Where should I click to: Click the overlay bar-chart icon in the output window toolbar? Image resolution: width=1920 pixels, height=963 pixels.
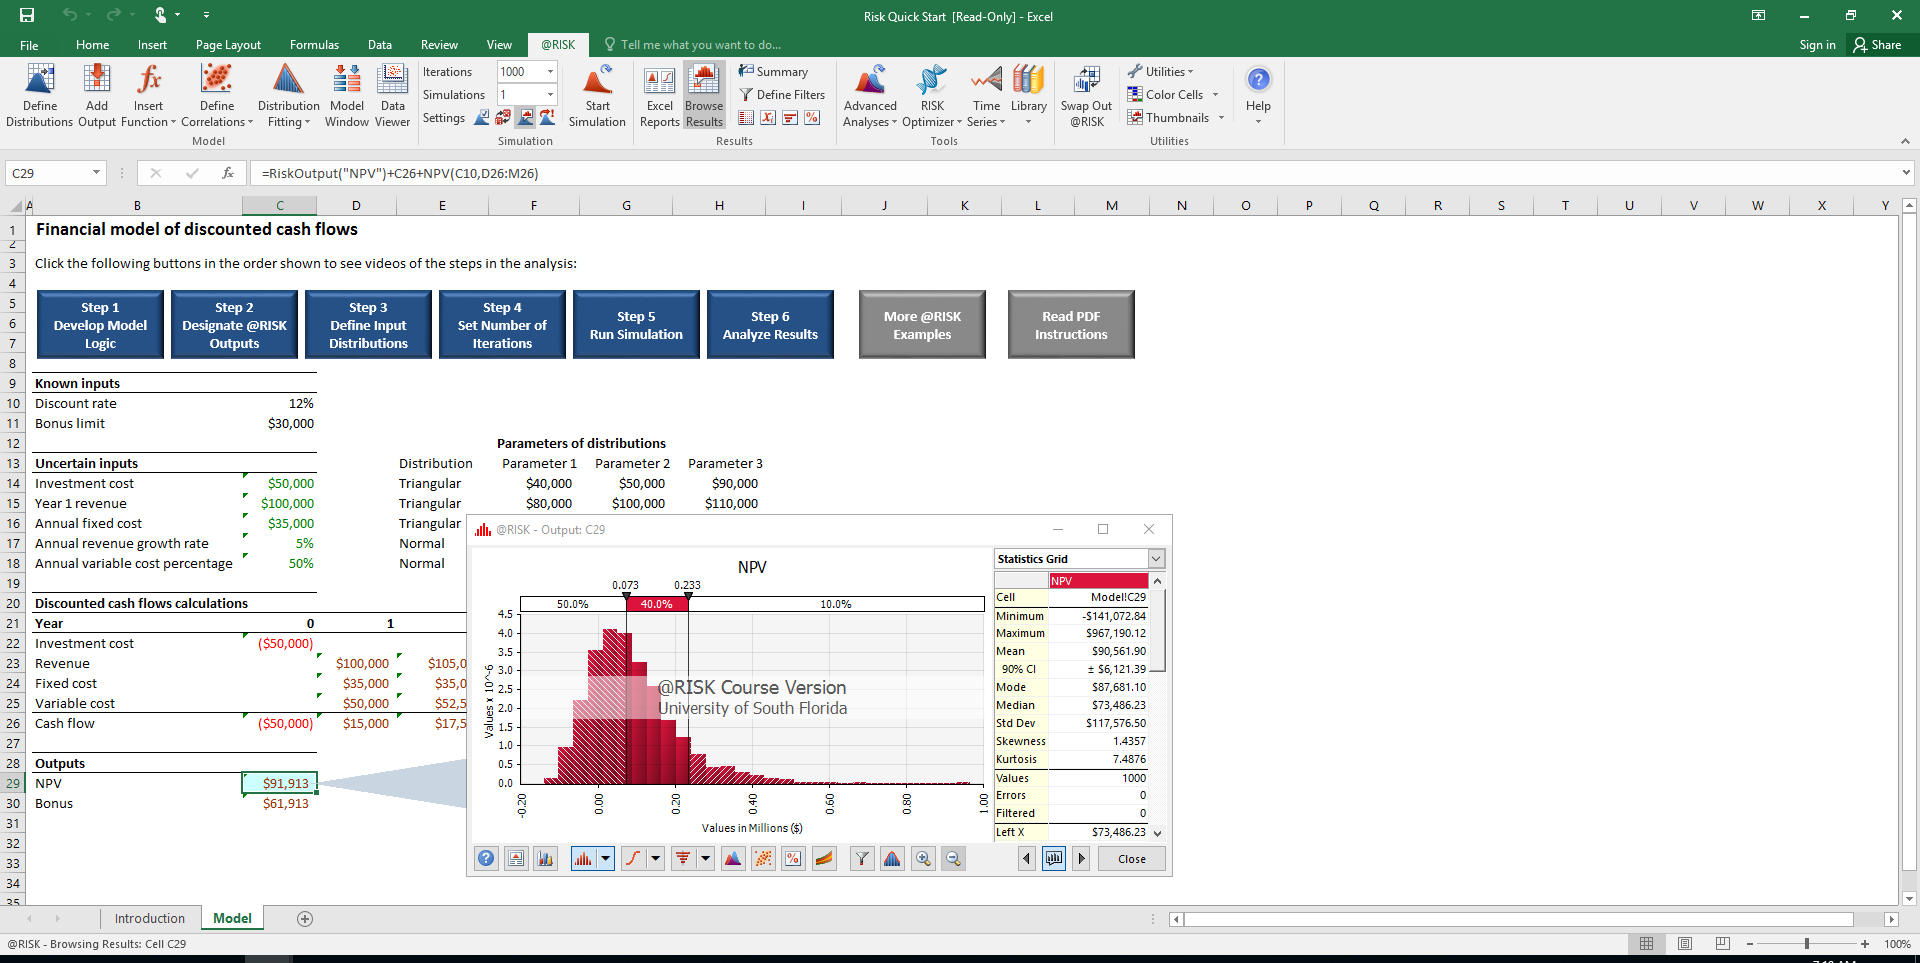(x=545, y=859)
